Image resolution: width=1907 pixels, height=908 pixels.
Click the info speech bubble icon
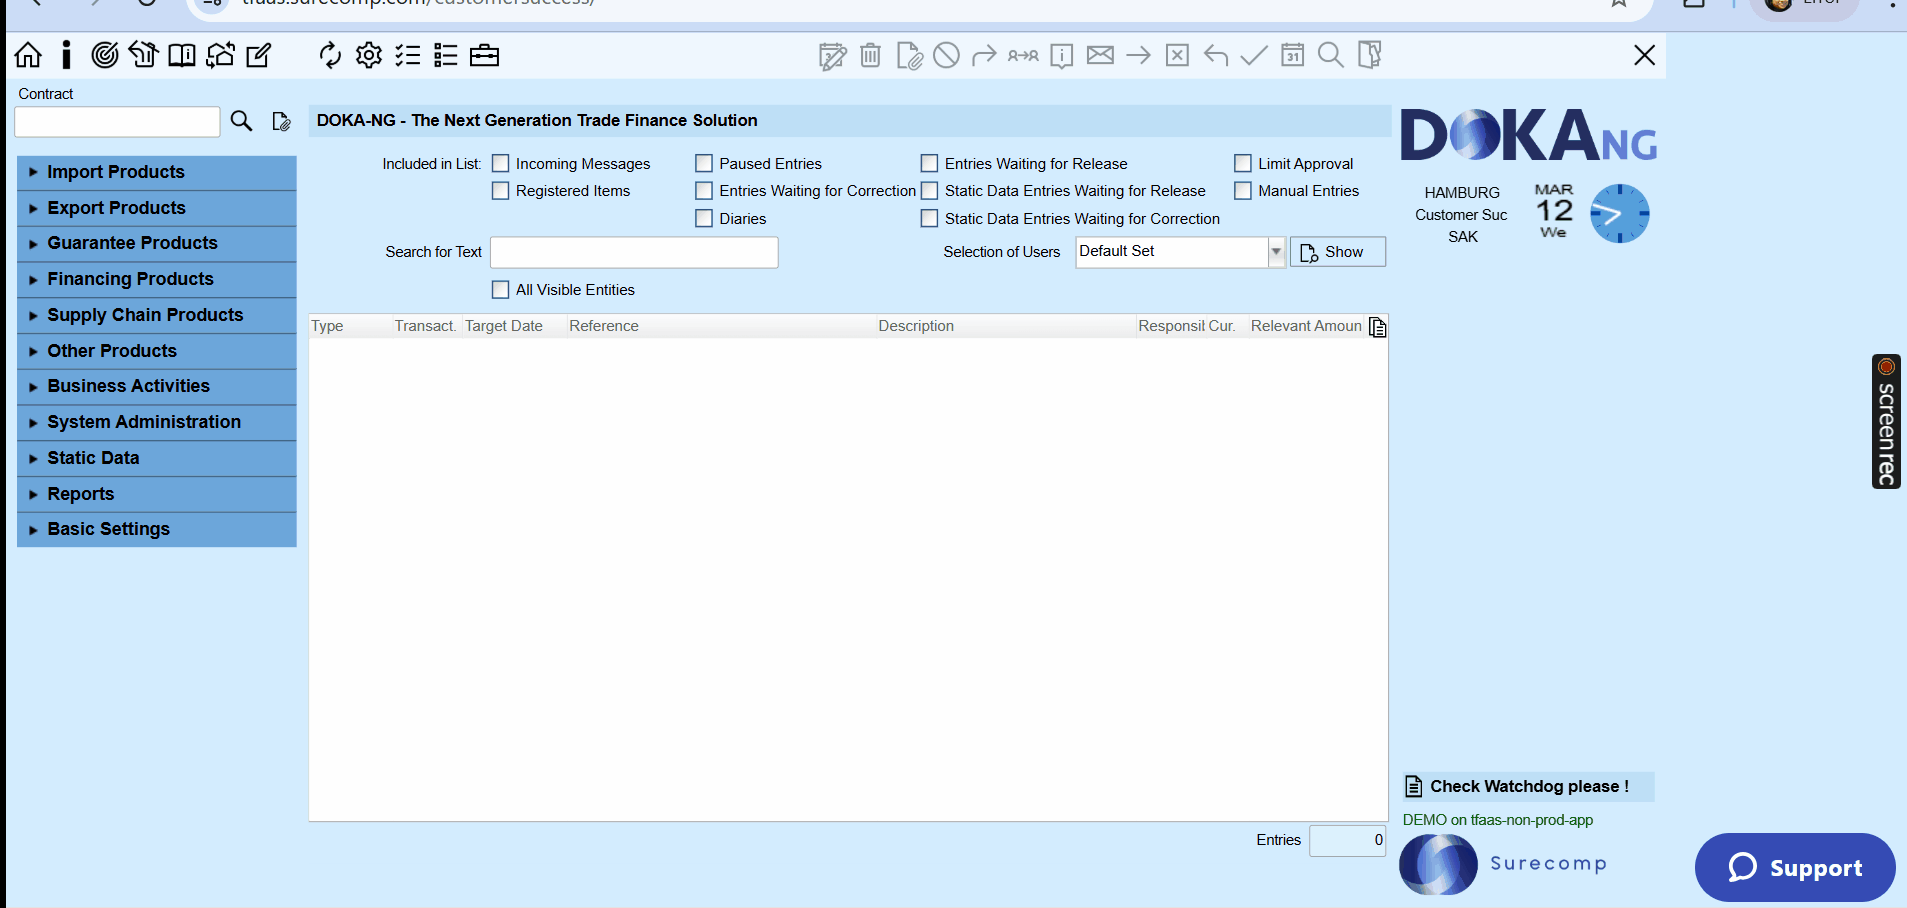pos(1062,56)
